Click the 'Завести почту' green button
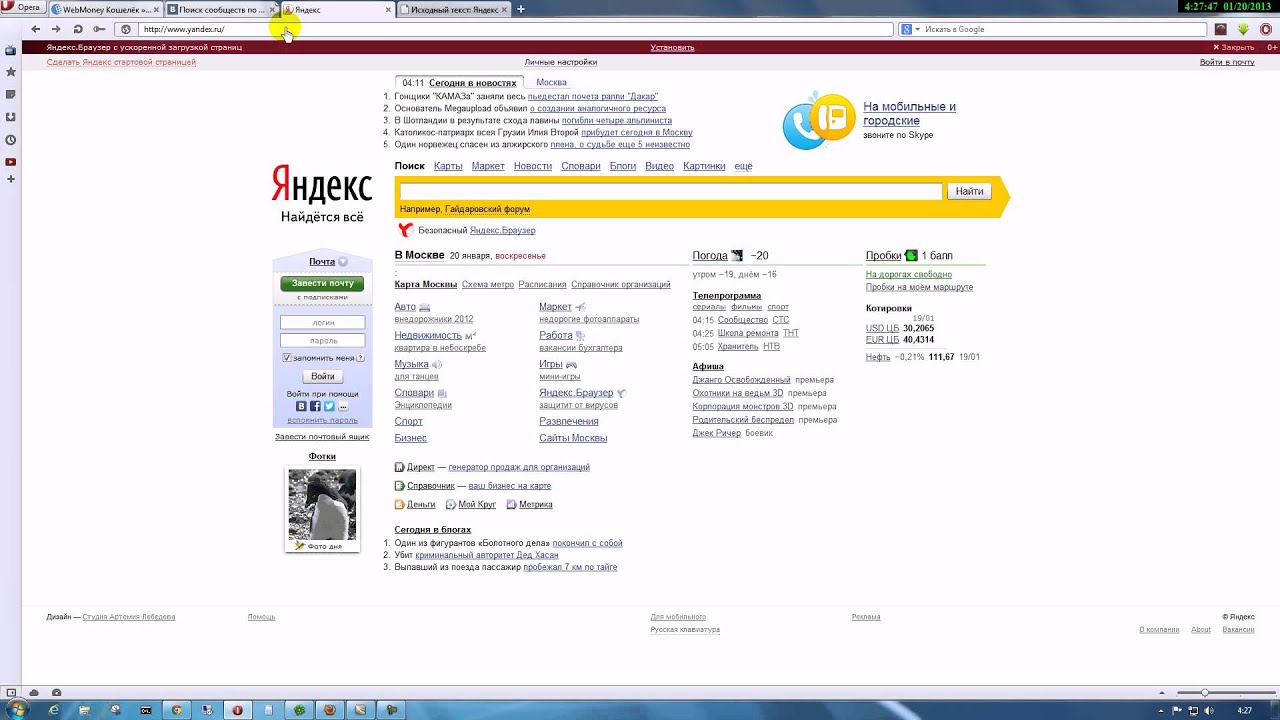The height and width of the screenshot is (720, 1280). point(322,283)
